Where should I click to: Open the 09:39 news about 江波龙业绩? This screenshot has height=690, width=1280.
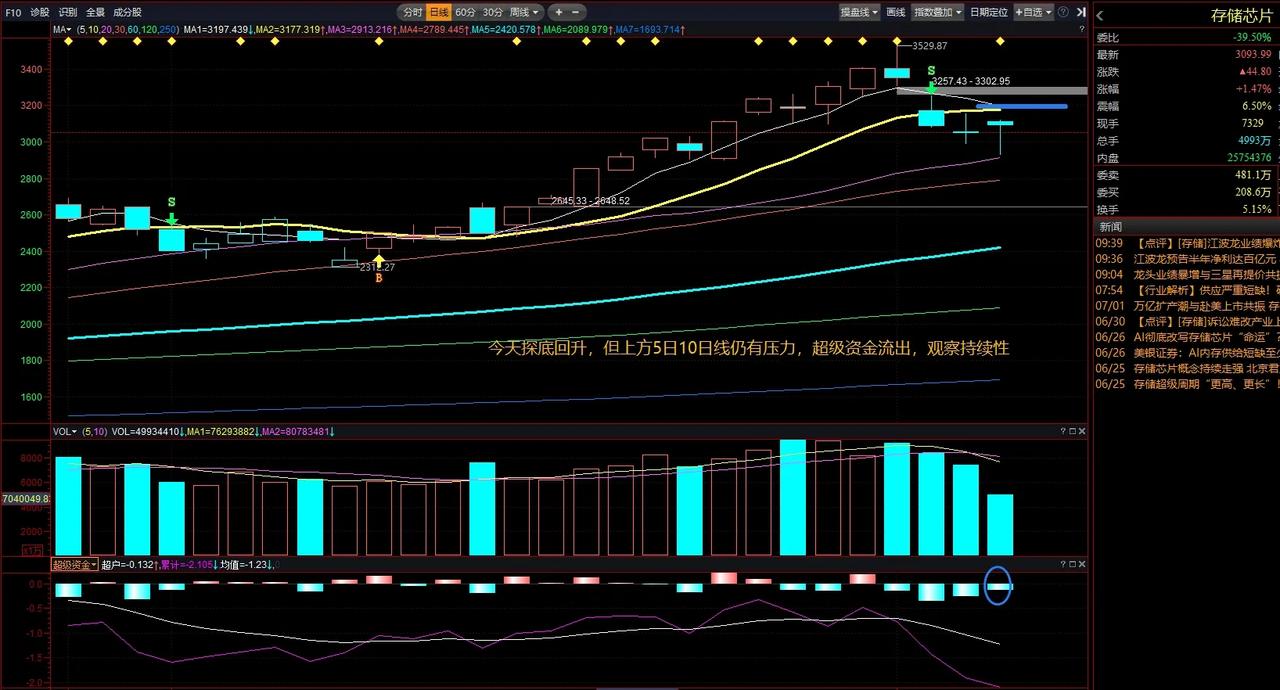[1187, 243]
